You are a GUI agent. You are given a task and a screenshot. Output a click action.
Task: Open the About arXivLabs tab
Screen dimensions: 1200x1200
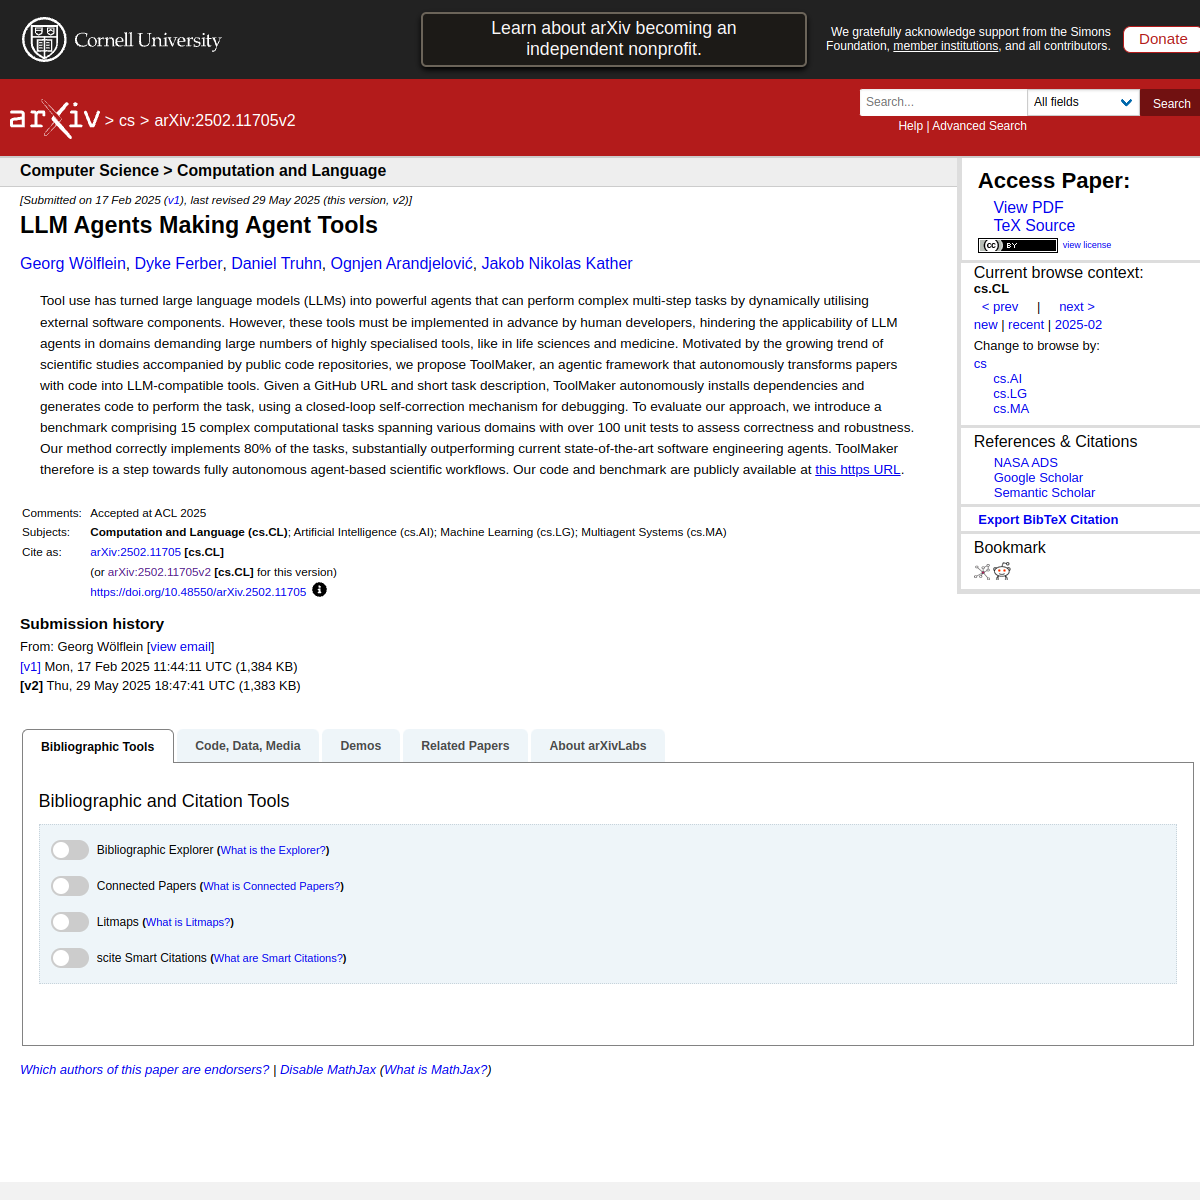[x=598, y=746]
